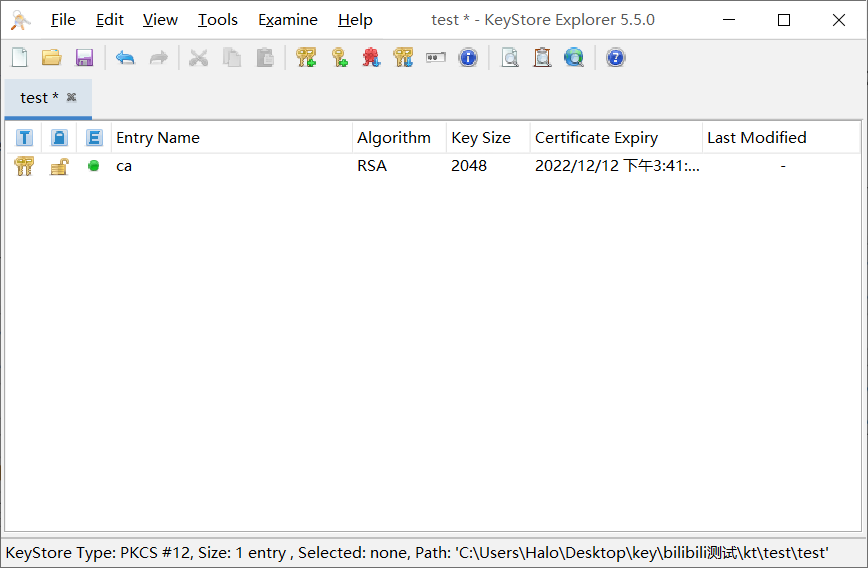Image resolution: width=868 pixels, height=568 pixels.
Task: Examine clipboard contents from the toolbar
Action: (x=542, y=58)
